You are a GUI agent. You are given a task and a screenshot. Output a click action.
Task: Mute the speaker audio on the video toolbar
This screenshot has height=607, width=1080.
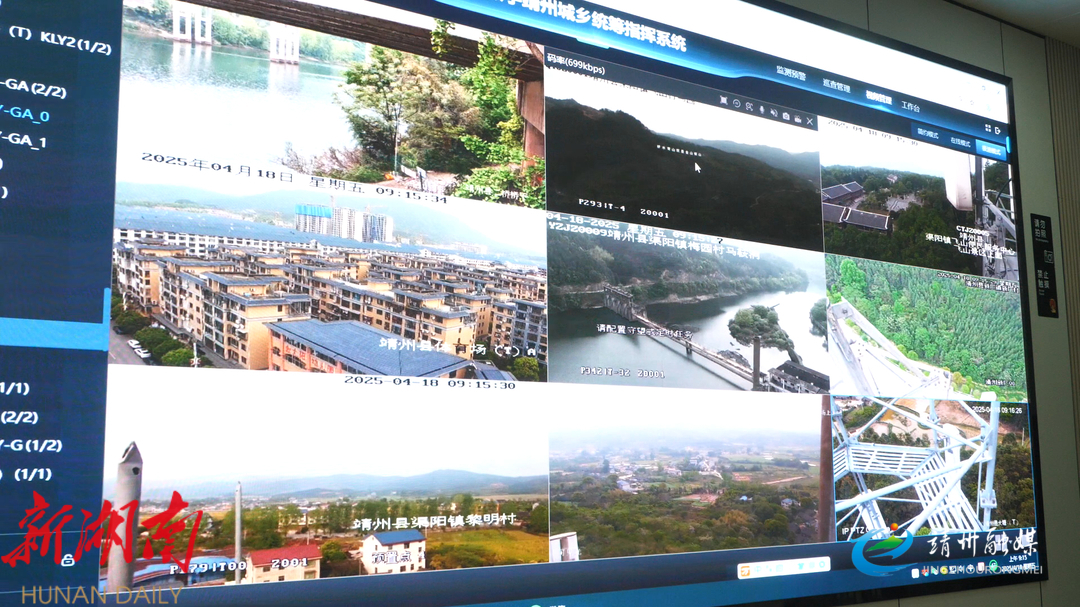(773, 113)
